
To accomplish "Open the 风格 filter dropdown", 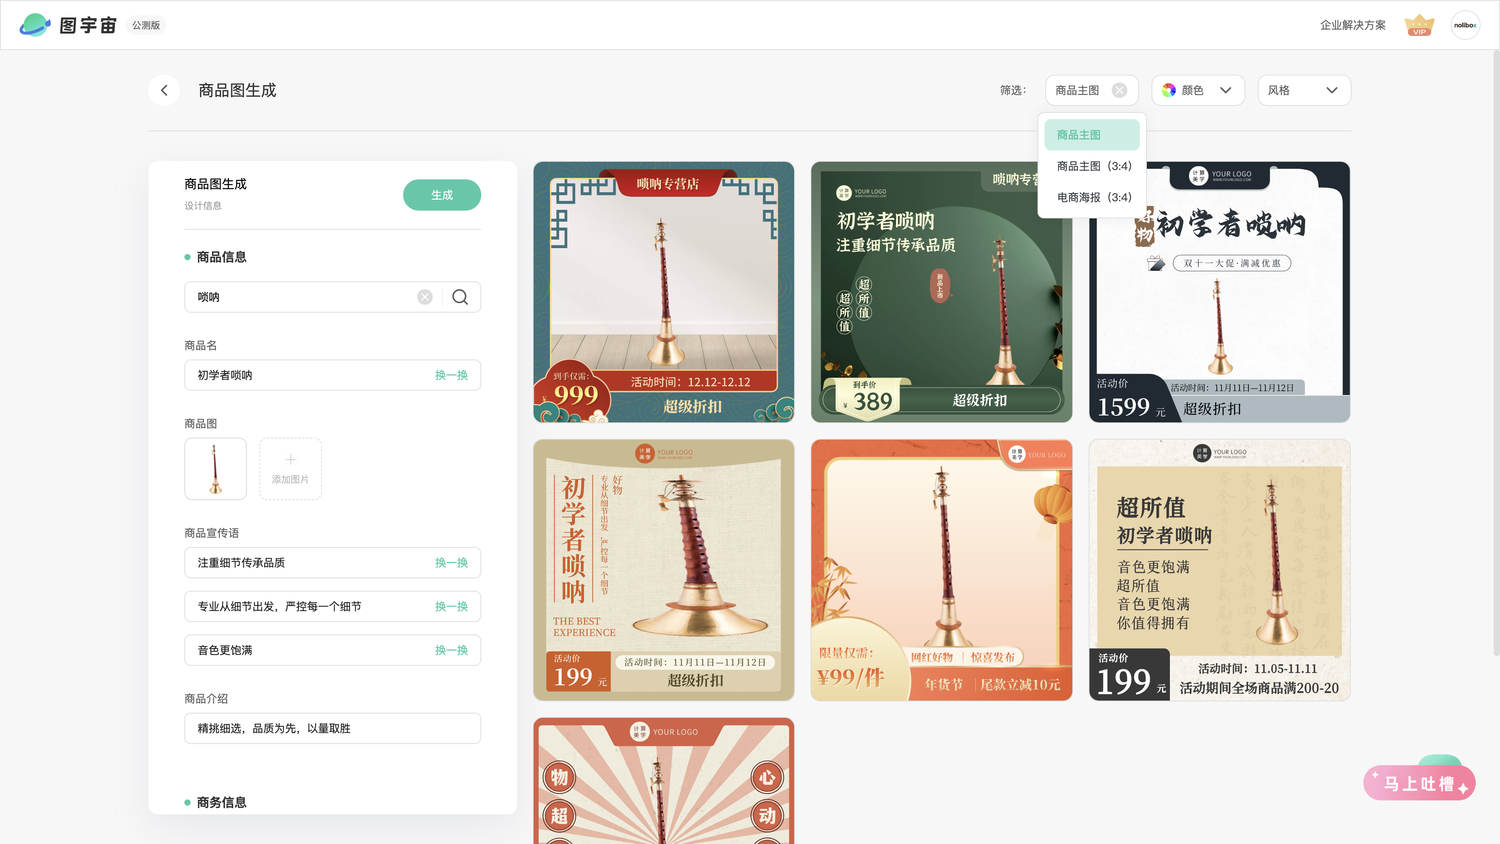I will [x=1304, y=90].
